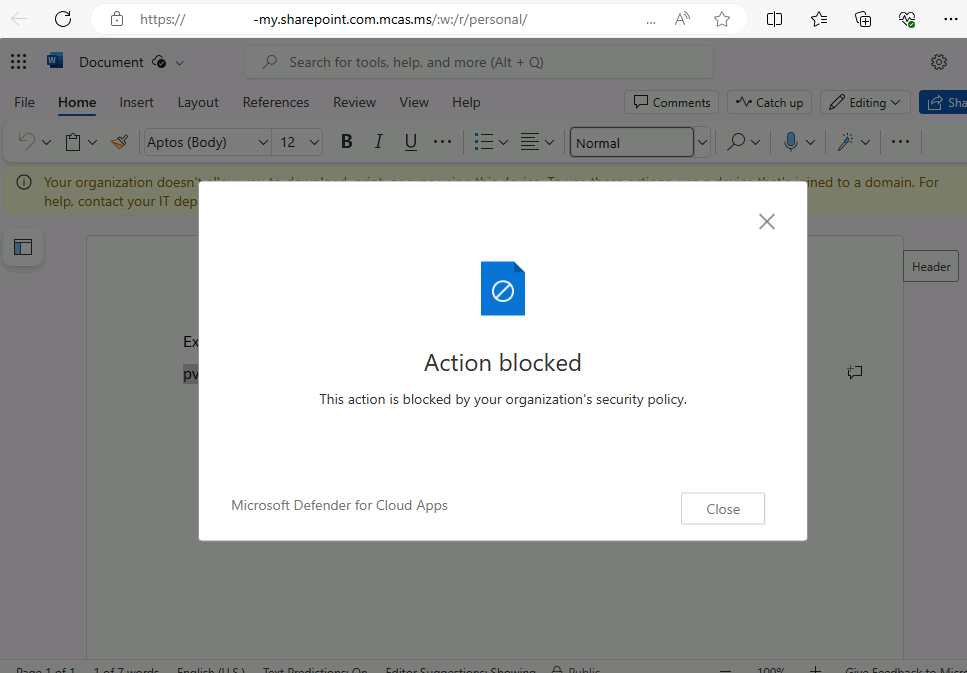The width and height of the screenshot is (967, 673).
Task: Click the Normal style box
Action: [x=632, y=142]
